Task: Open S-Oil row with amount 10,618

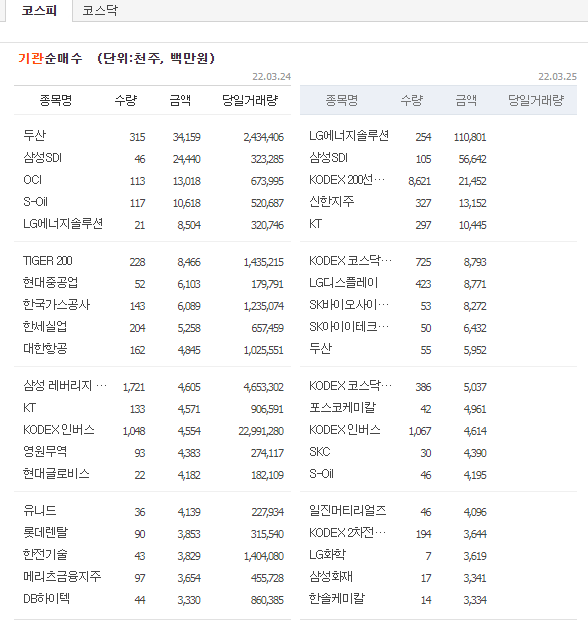Action: [35, 202]
